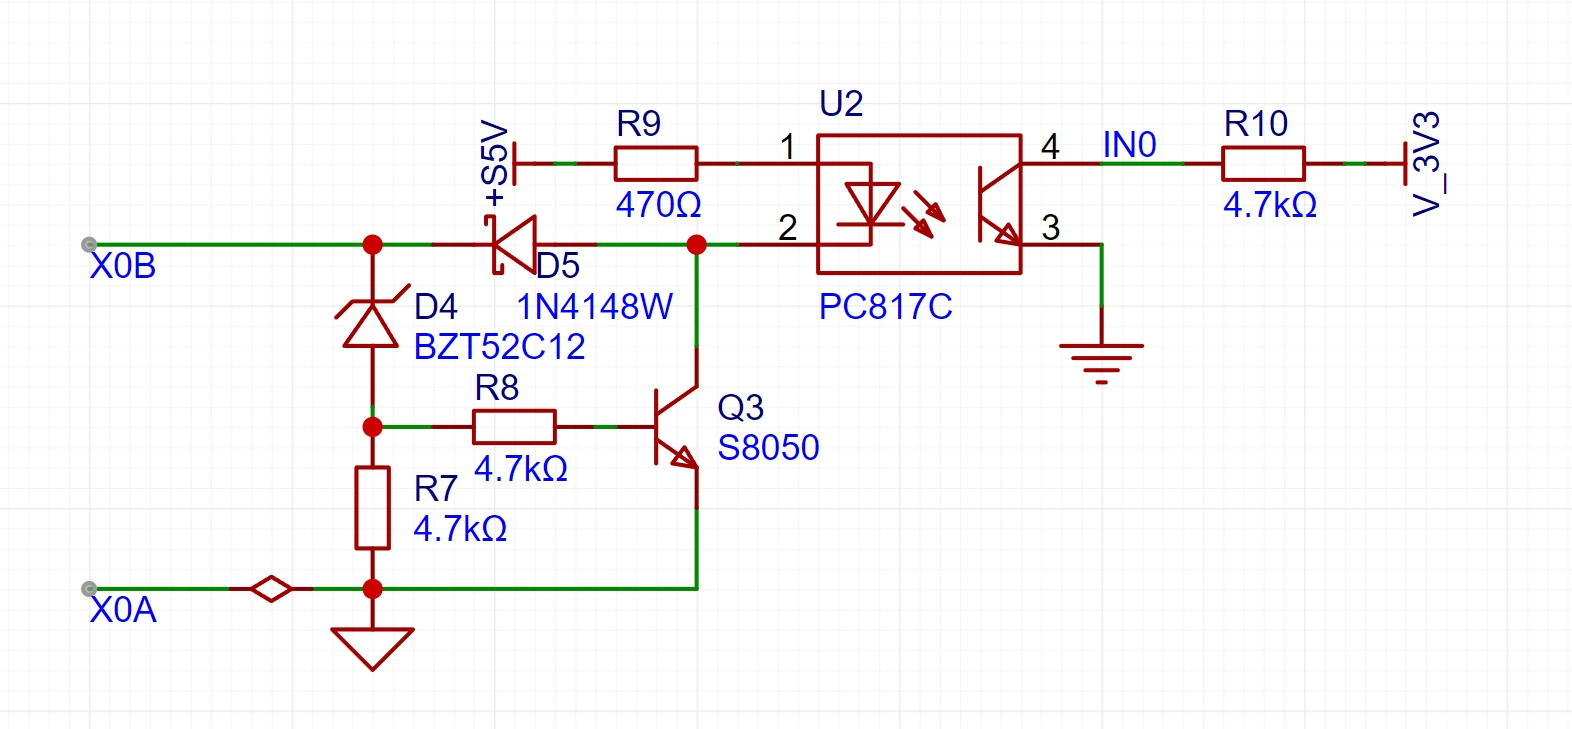Select the triangle ground symbol below X0A
The image size is (1572, 729).
(372, 646)
